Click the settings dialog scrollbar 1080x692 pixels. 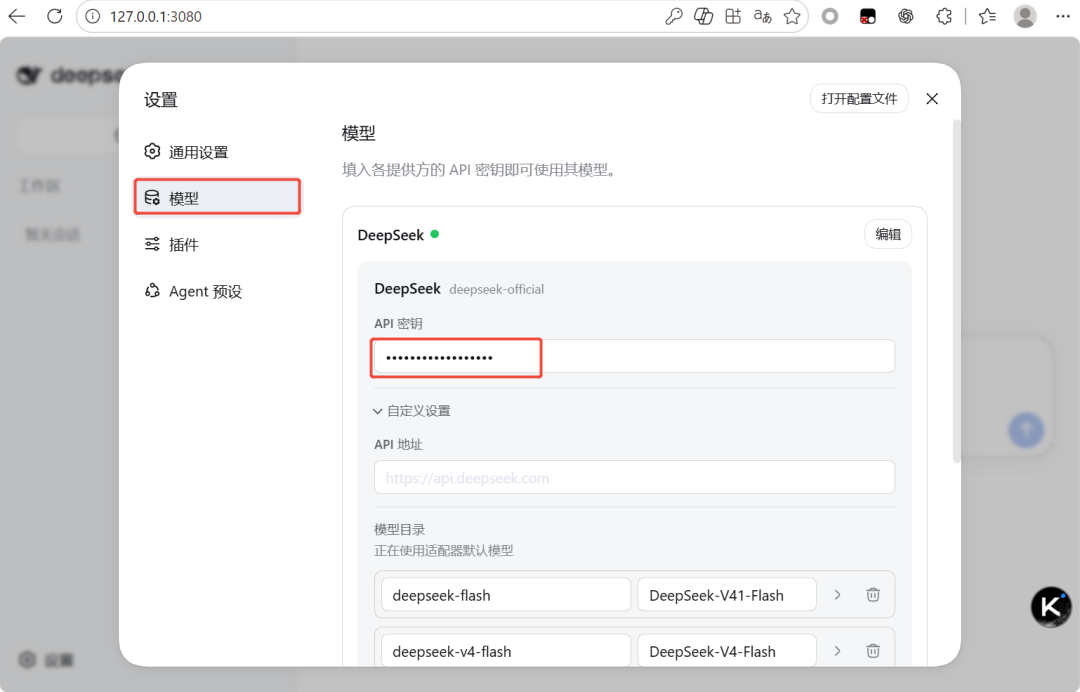[956, 291]
